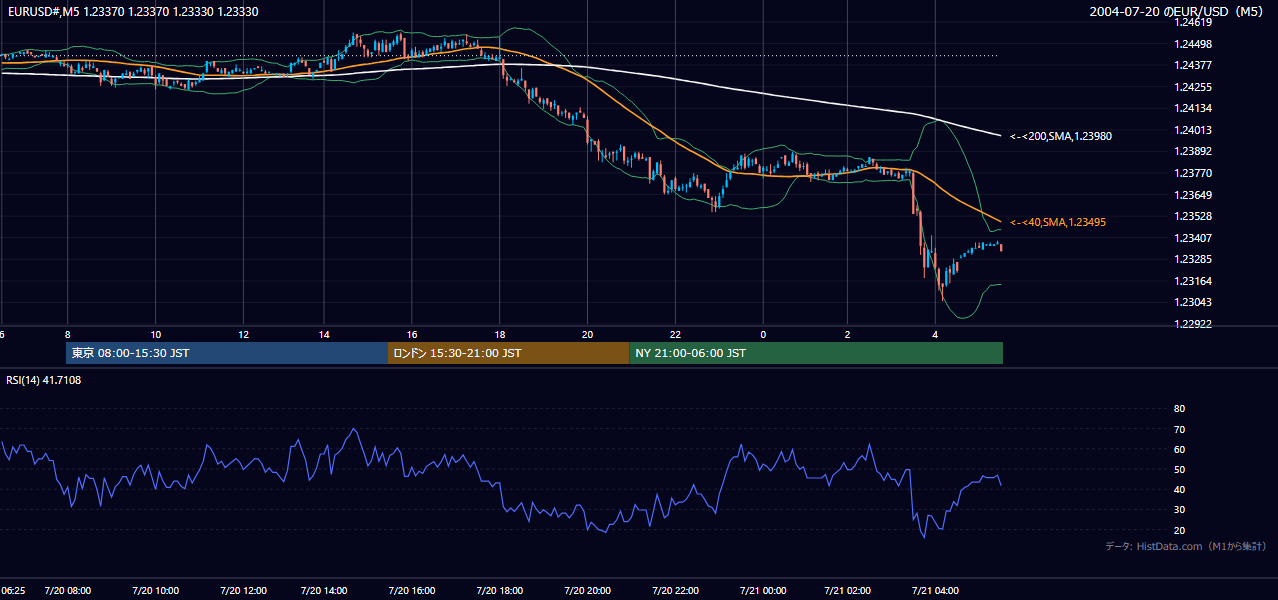Click price axis value 1.24377
This screenshot has width=1278, height=600.
click(x=1193, y=65)
